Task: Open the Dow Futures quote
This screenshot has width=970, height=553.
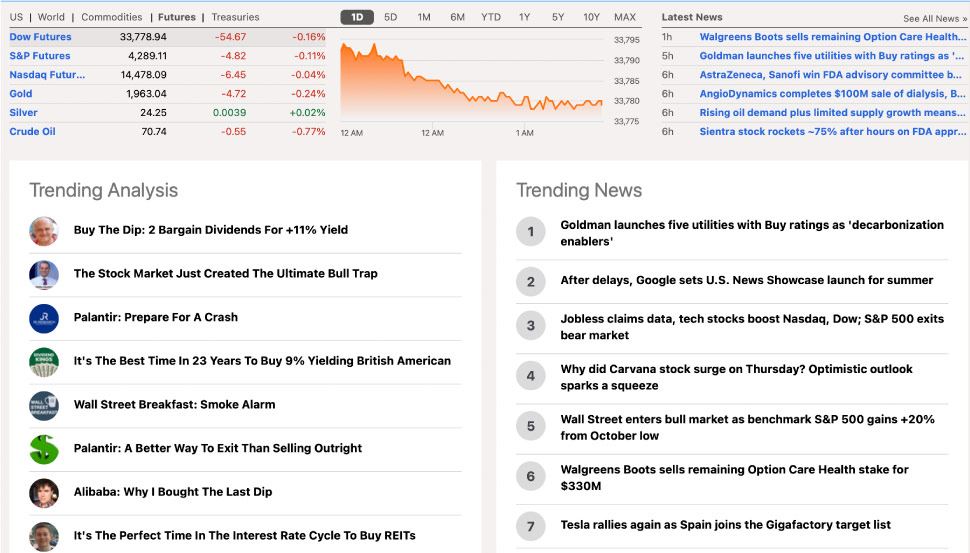Action: point(40,37)
